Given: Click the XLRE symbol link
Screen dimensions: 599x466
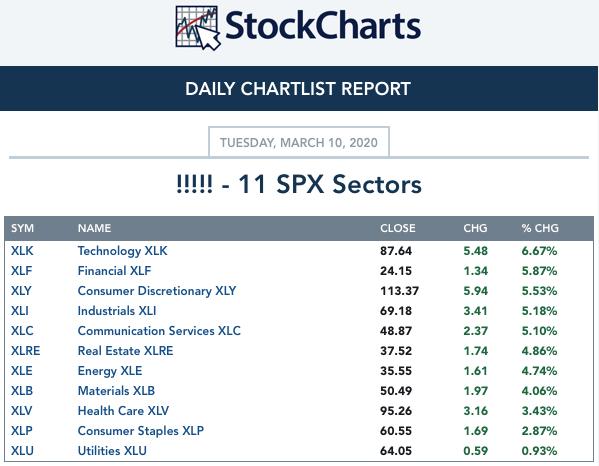Looking at the screenshot, I should 25,351.
